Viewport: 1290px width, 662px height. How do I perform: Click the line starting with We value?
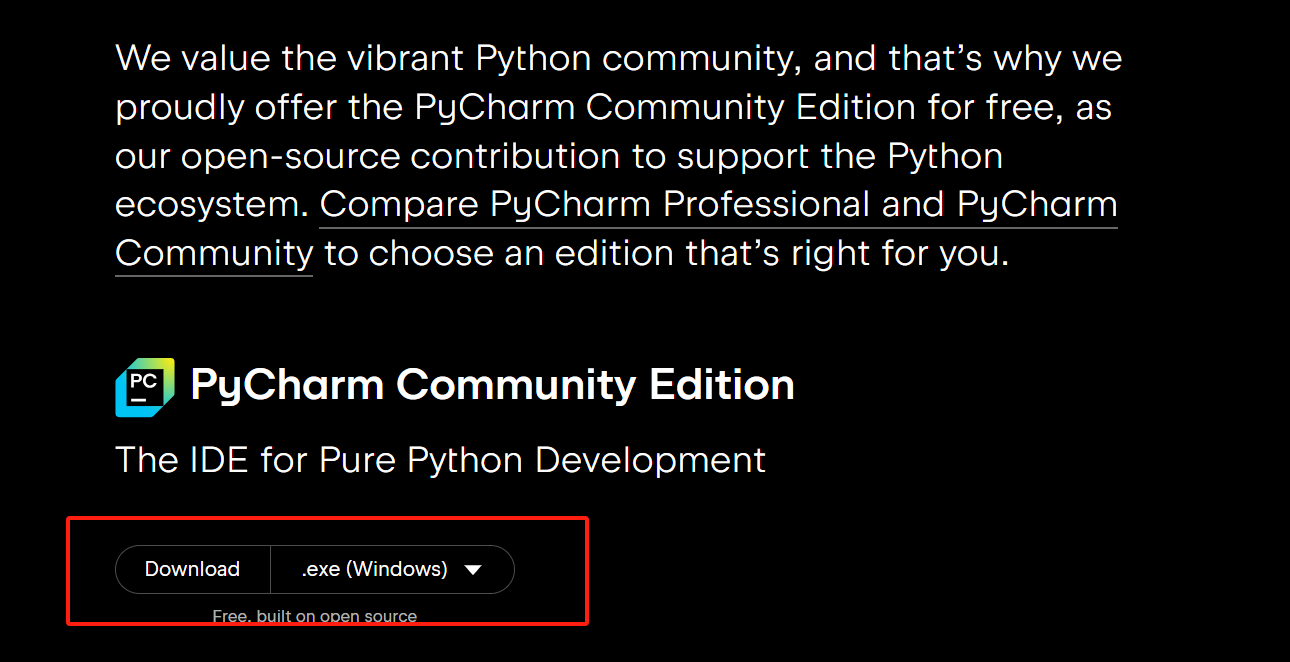[x=618, y=58]
